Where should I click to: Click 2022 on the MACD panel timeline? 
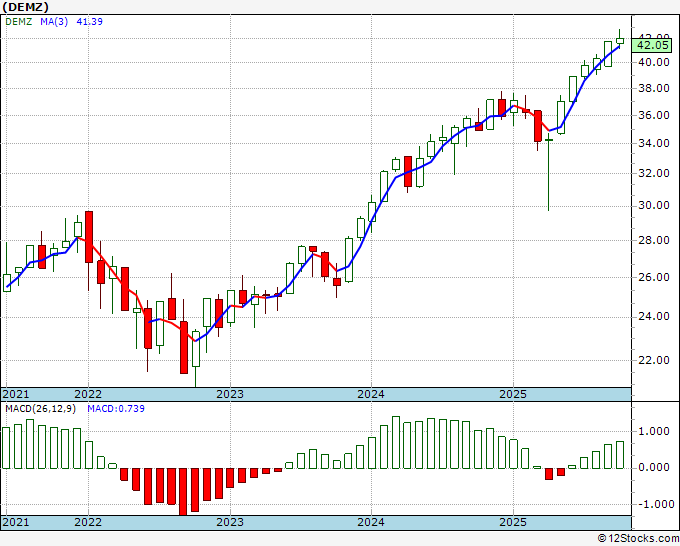pyautogui.click(x=88, y=522)
